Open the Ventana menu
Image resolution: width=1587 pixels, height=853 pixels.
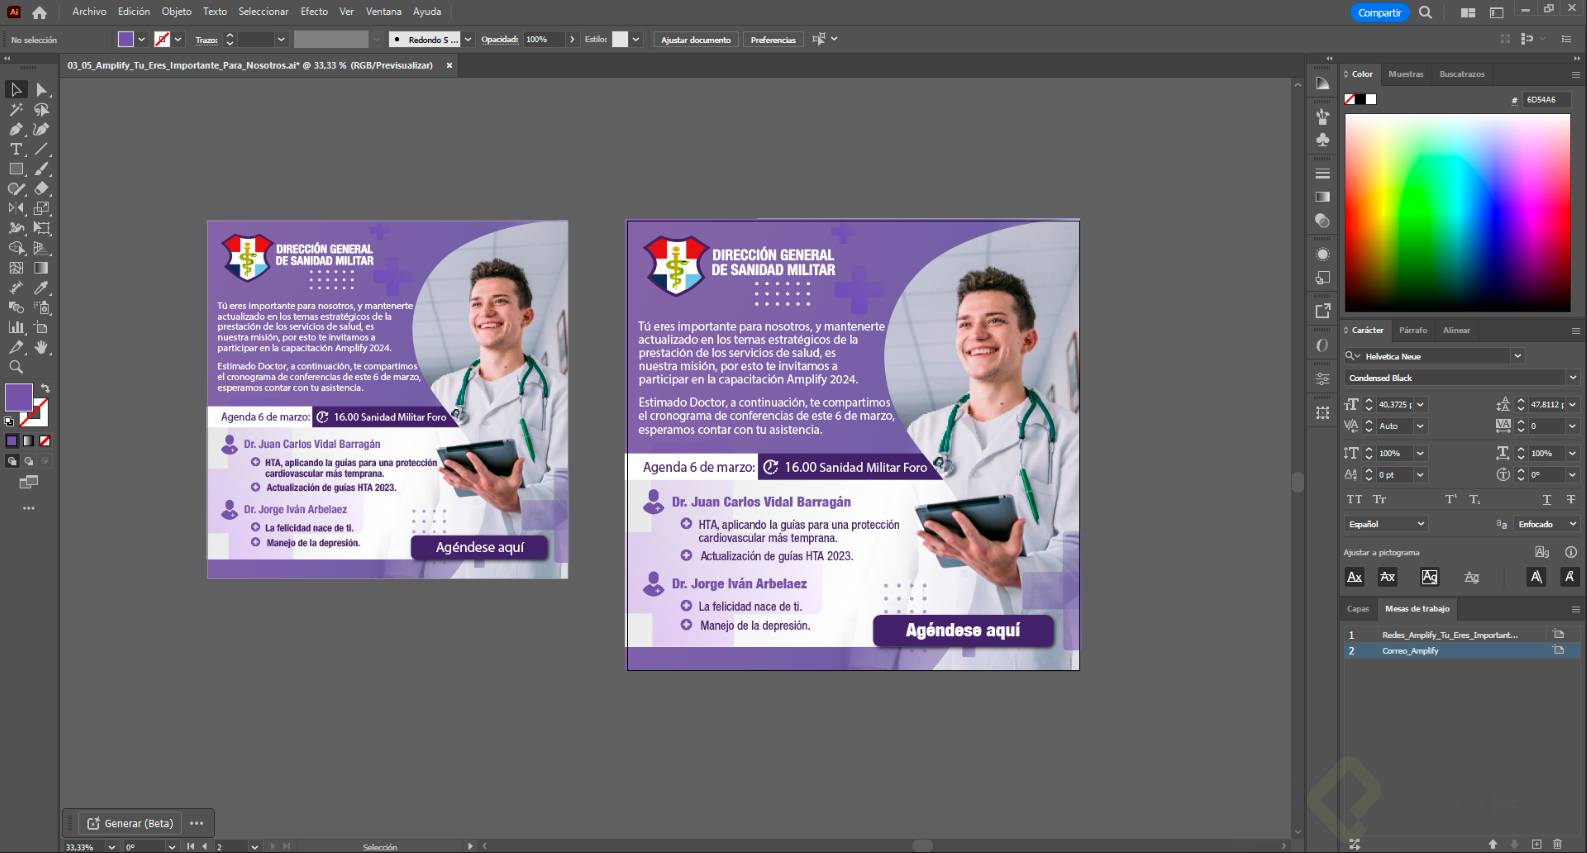383,12
